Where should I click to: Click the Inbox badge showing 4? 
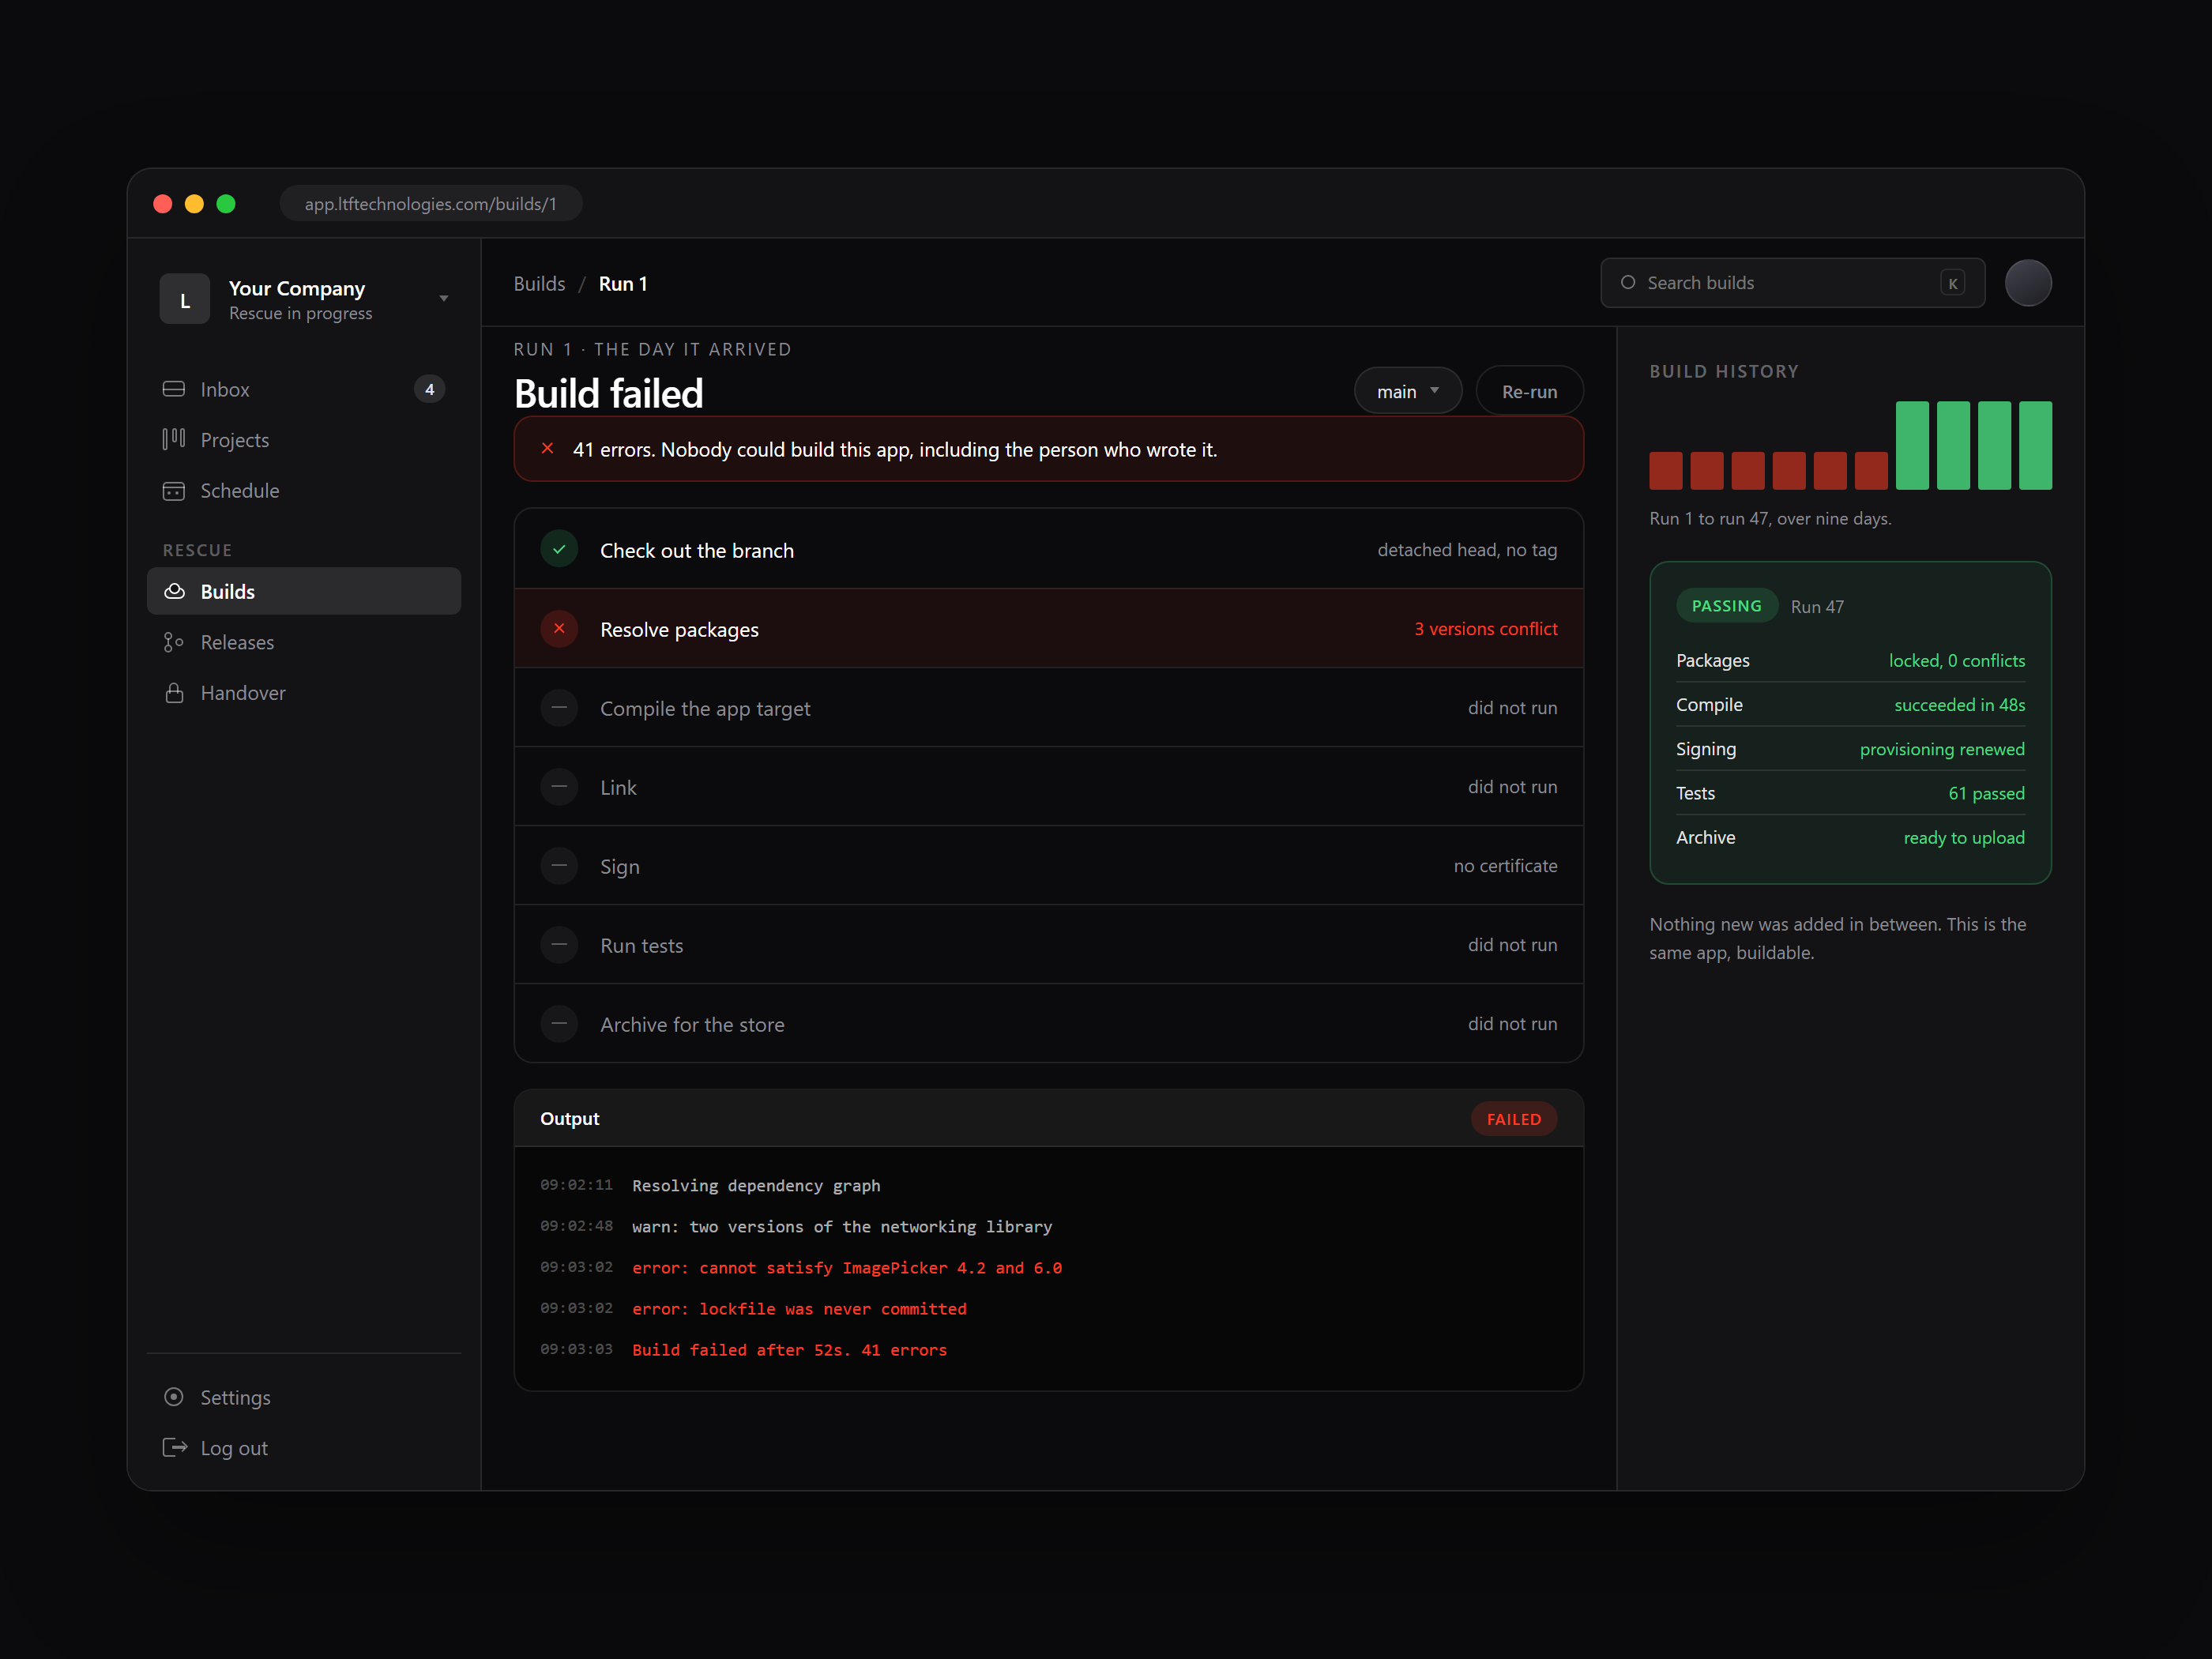(430, 389)
